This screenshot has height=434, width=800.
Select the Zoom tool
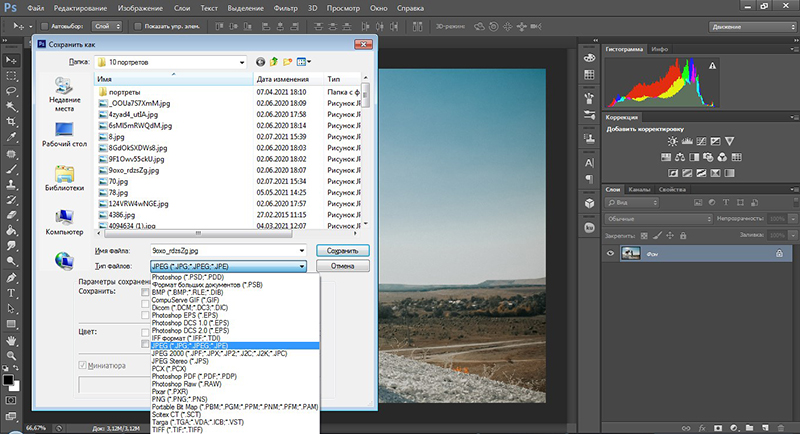click(11, 355)
